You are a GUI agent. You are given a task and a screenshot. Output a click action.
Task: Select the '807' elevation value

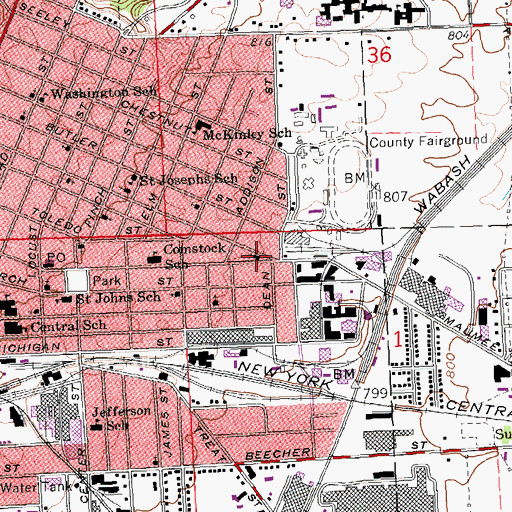tap(396, 197)
